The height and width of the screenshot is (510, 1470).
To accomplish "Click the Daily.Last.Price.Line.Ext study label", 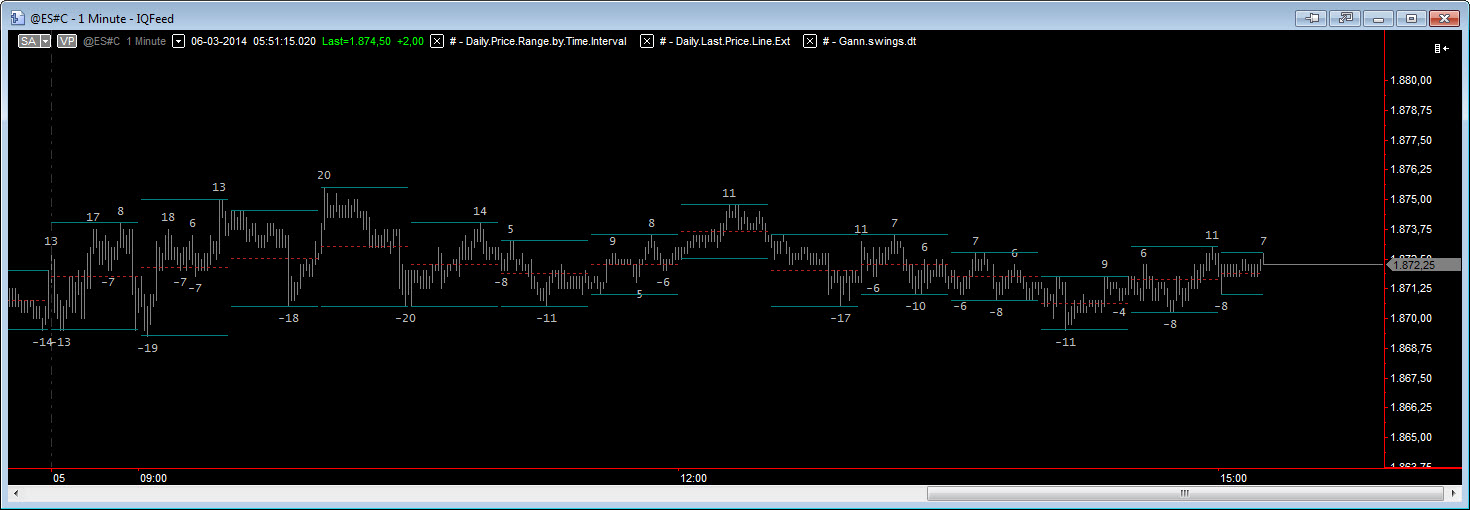I will tap(725, 41).
